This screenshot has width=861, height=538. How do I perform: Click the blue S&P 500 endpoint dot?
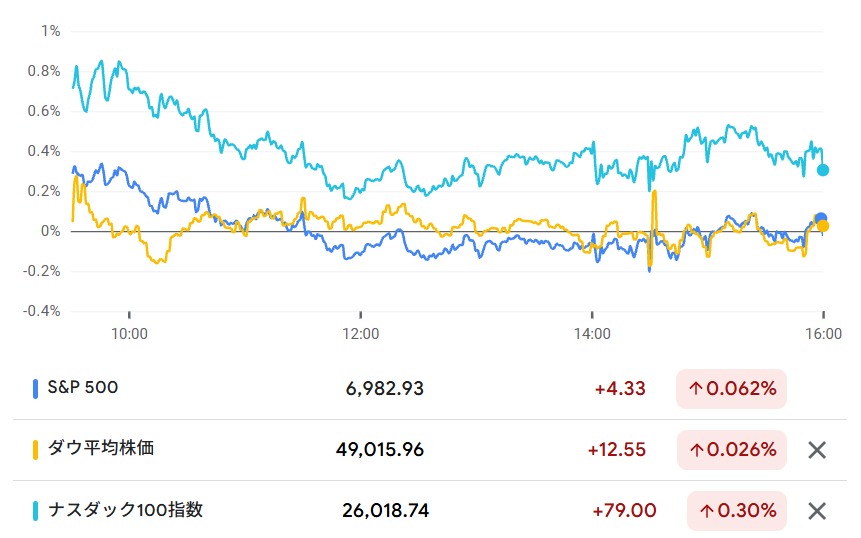point(821,218)
